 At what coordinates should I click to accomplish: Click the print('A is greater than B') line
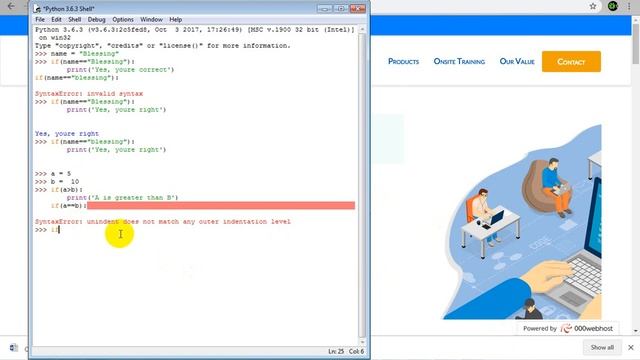click(x=122, y=198)
